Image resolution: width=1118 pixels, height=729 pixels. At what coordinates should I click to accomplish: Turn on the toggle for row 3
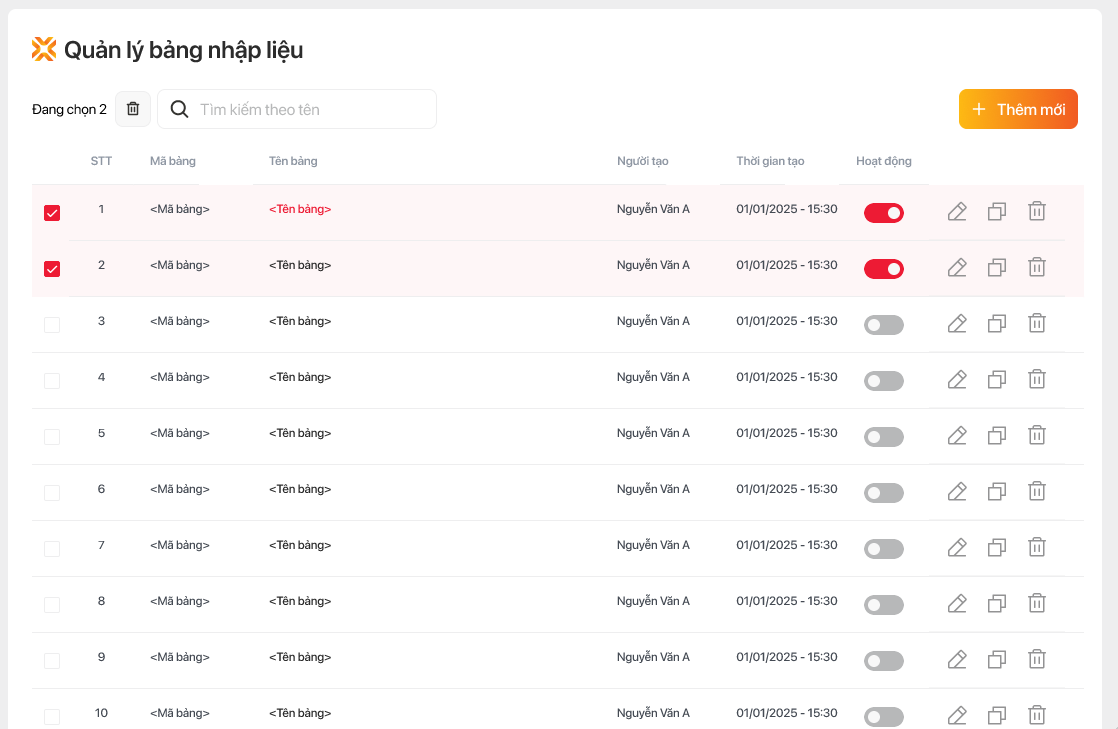pos(883,325)
